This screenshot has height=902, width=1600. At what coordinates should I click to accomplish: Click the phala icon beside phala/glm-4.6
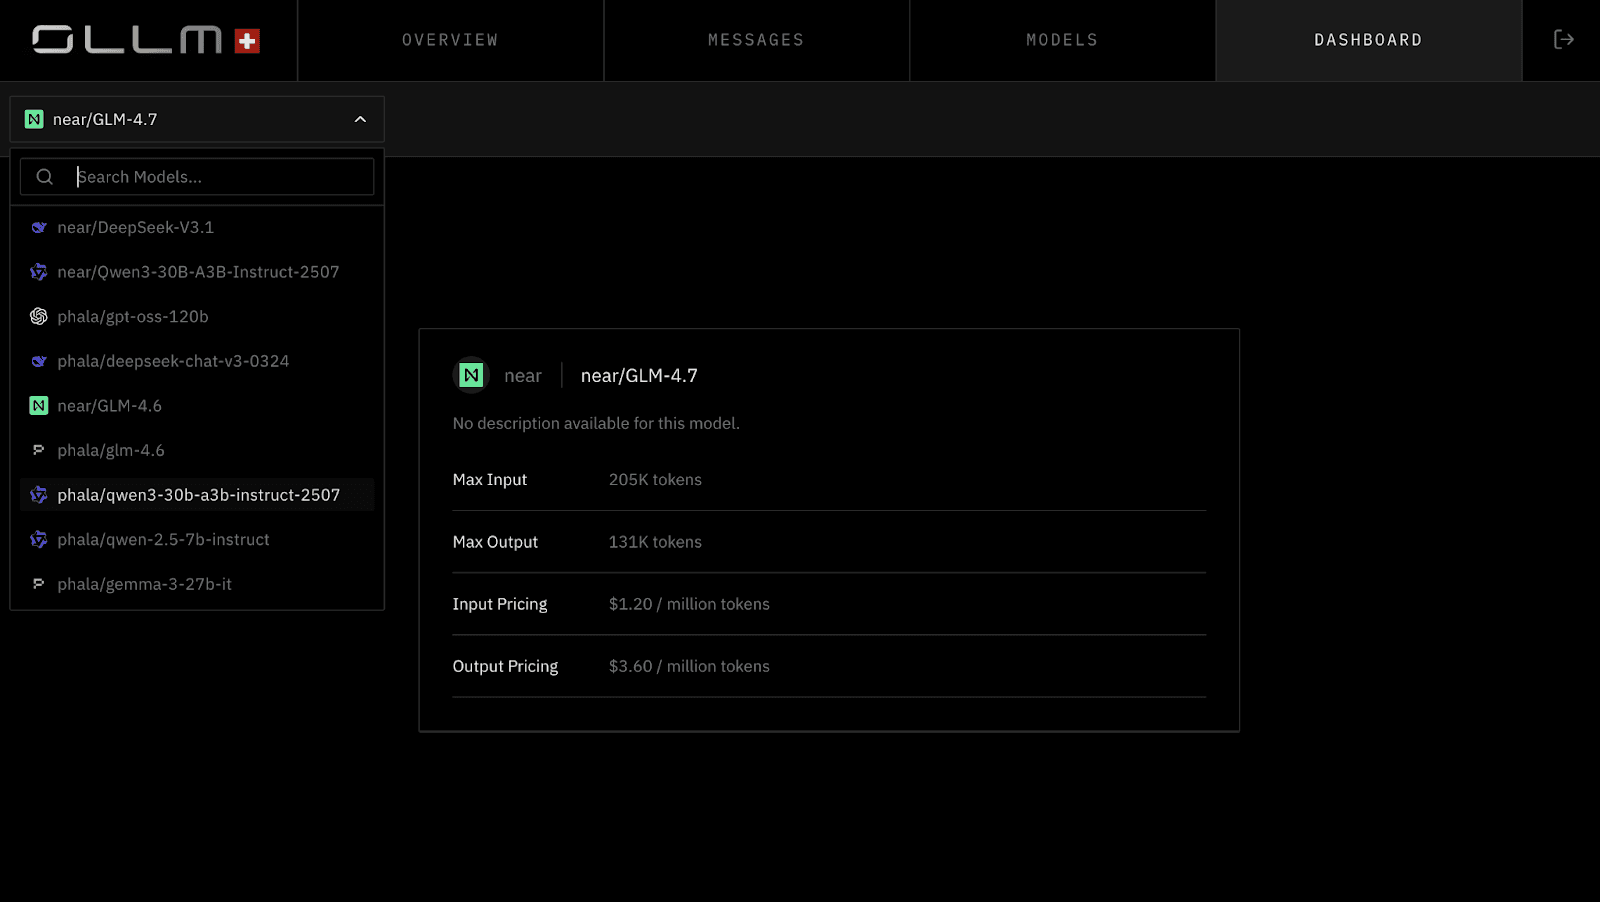(x=39, y=450)
